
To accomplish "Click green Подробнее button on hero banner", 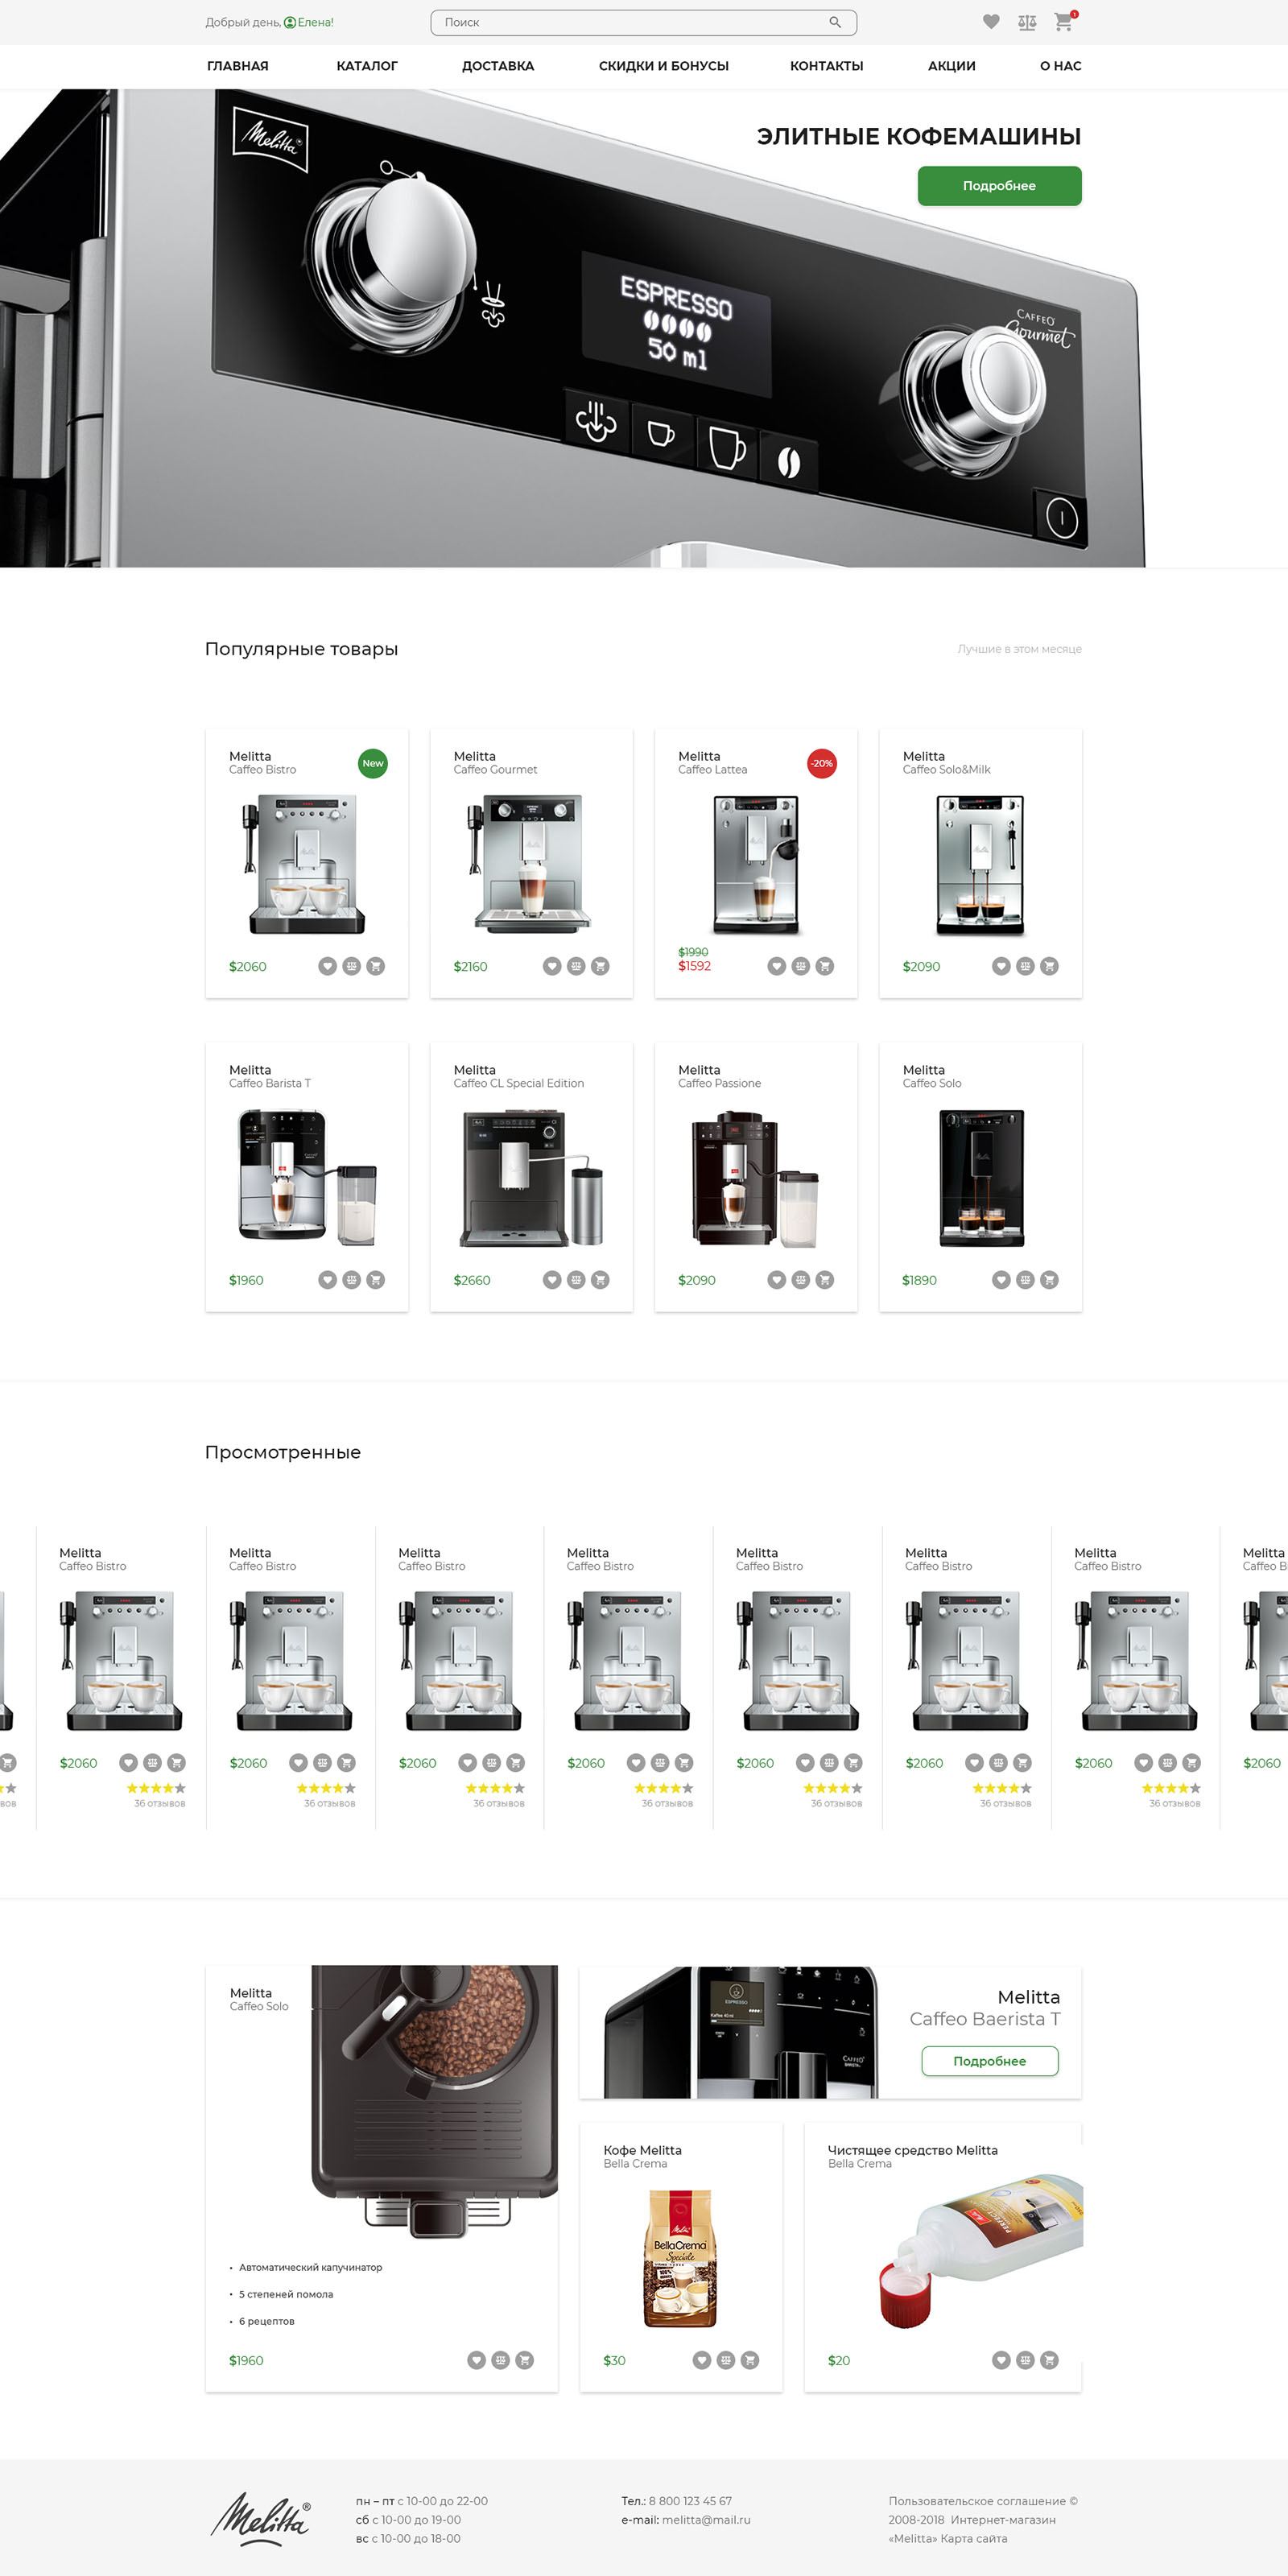I will tap(999, 186).
